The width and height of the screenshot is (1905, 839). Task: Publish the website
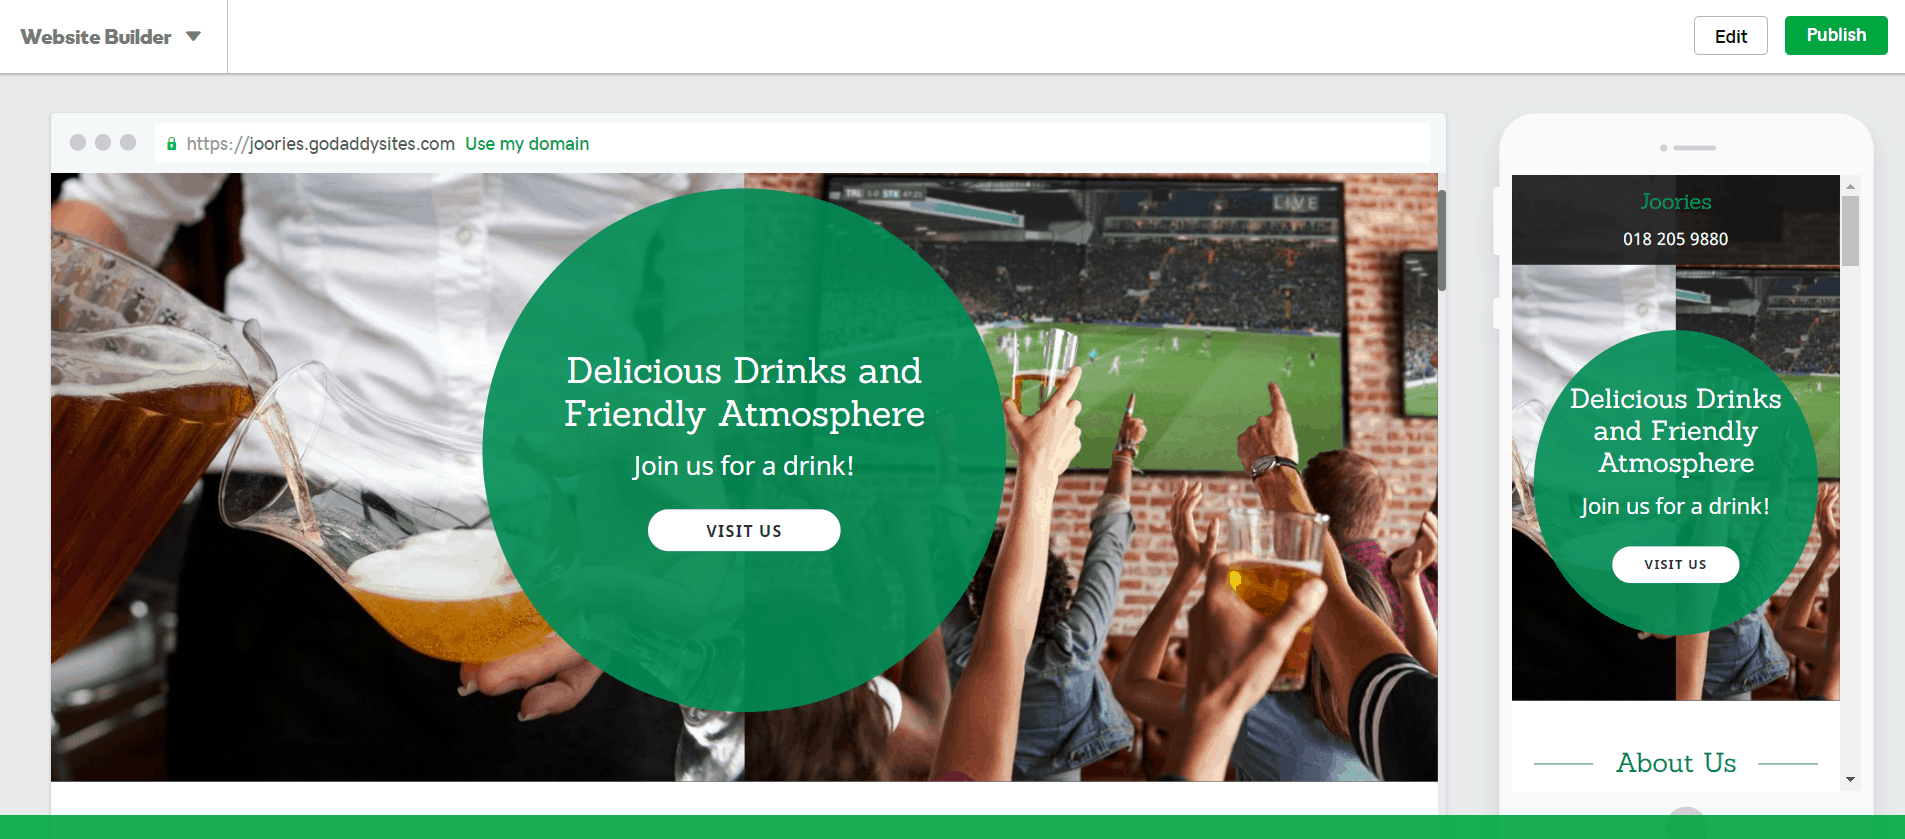pos(1836,35)
